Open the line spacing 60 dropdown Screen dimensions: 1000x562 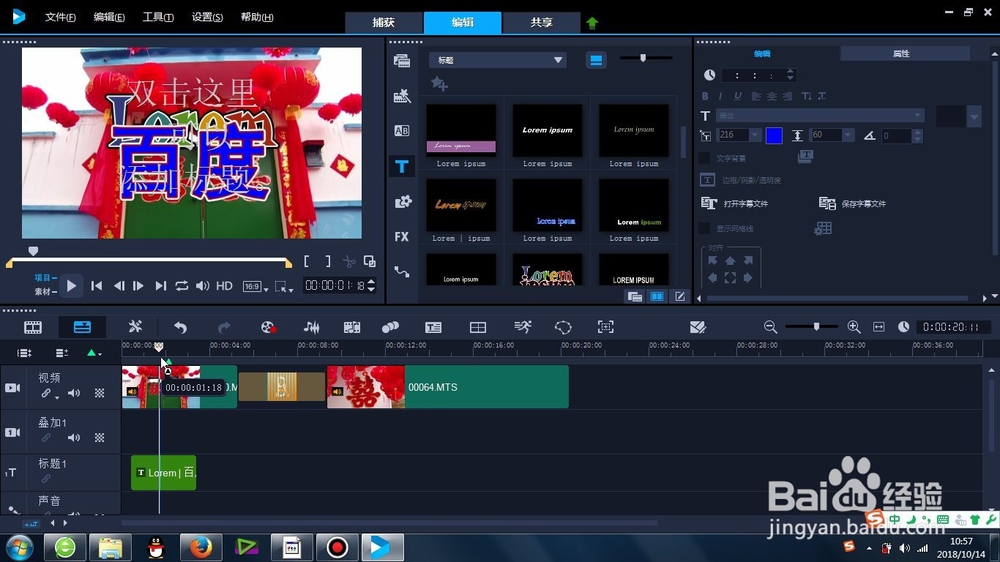point(848,135)
